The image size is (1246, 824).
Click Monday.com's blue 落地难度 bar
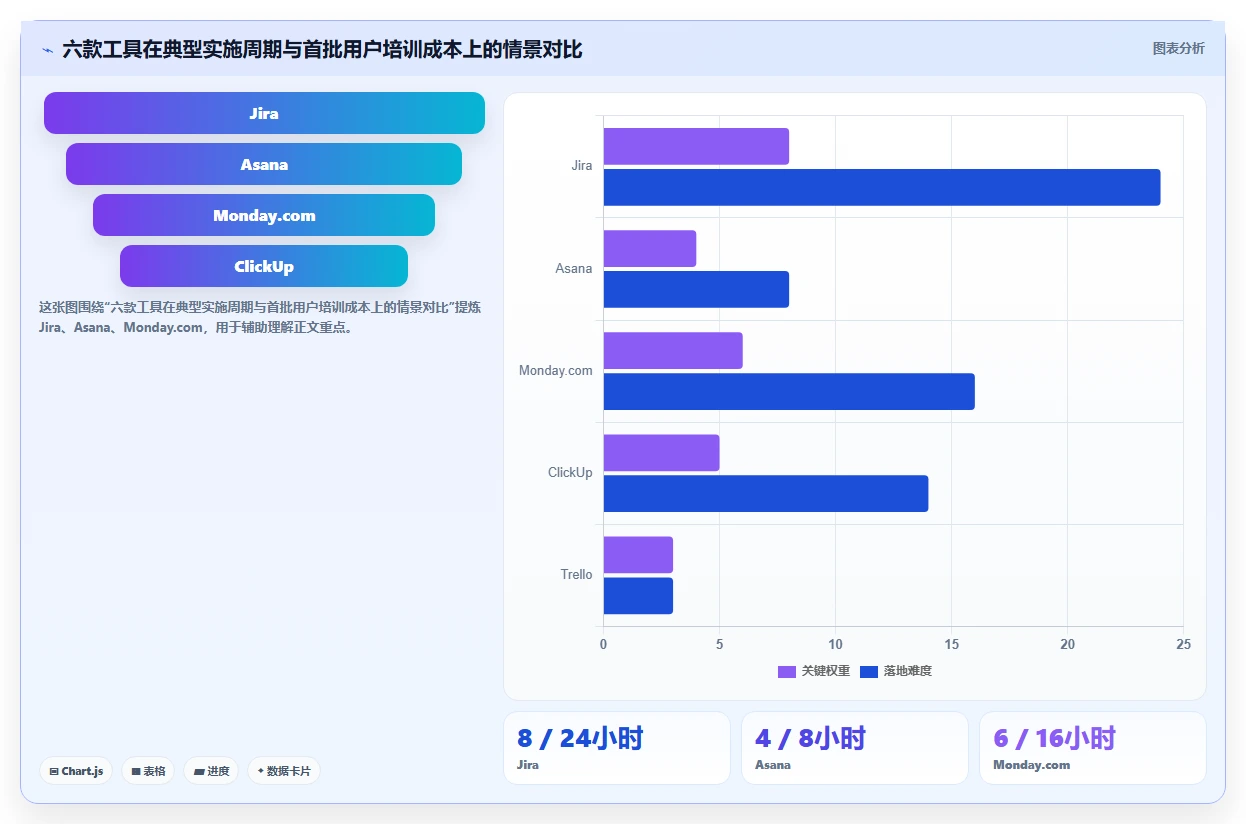789,391
